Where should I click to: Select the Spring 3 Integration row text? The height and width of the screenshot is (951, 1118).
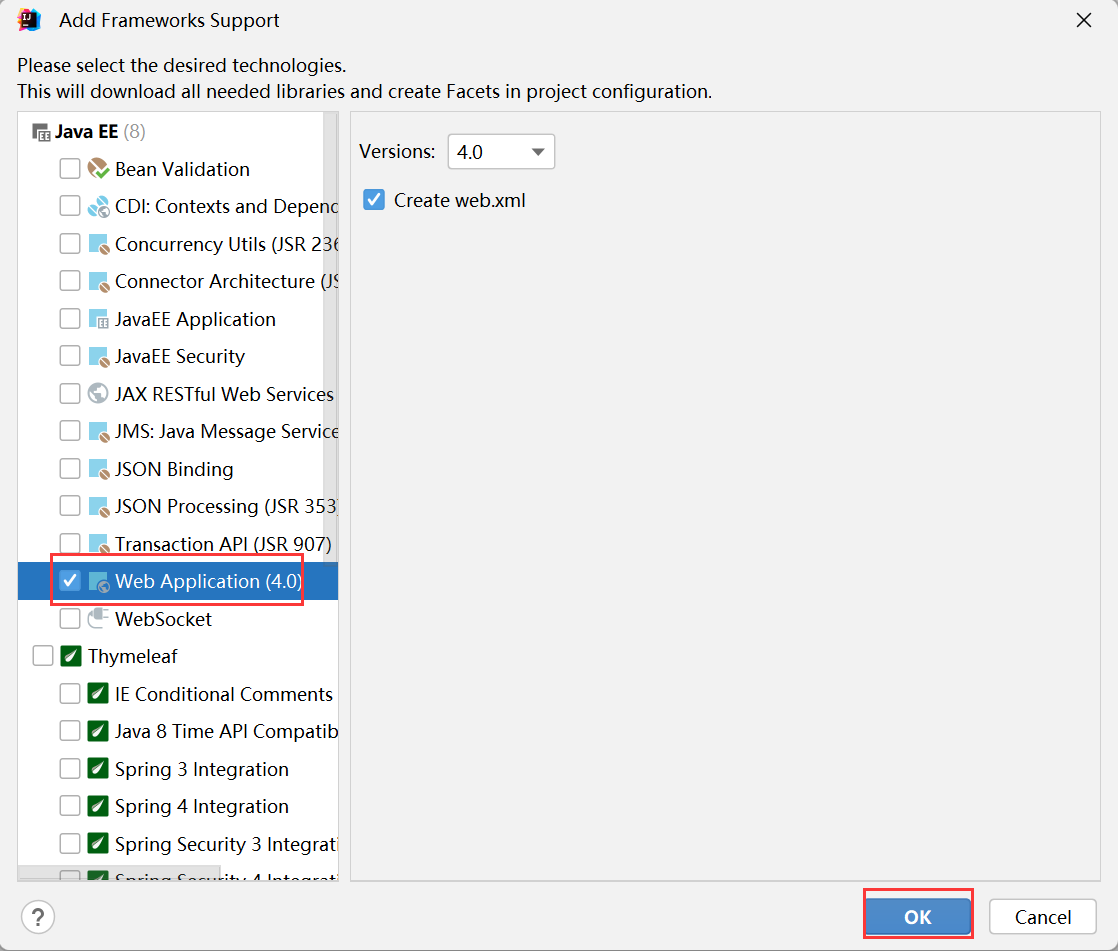[x=202, y=770]
